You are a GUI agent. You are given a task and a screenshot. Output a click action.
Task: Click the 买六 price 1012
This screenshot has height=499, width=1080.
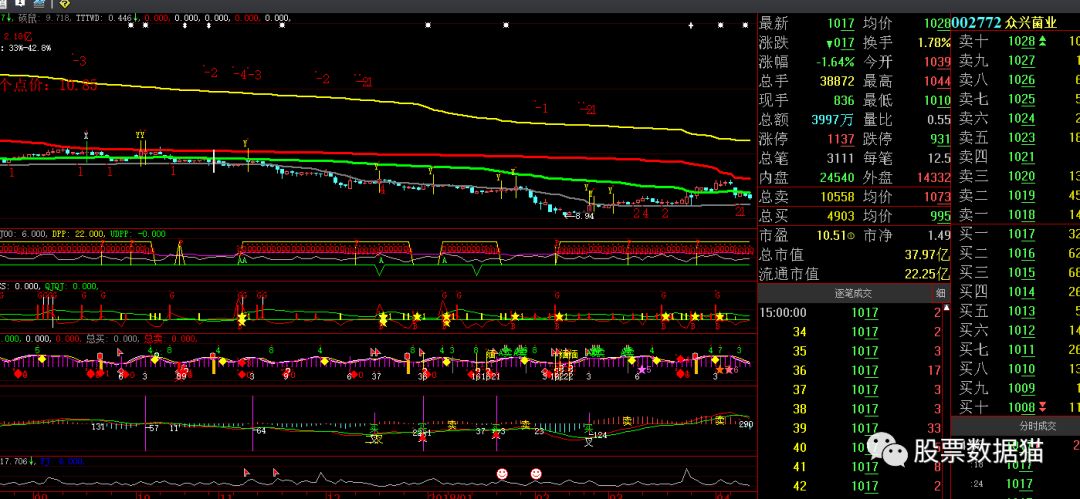1021,331
